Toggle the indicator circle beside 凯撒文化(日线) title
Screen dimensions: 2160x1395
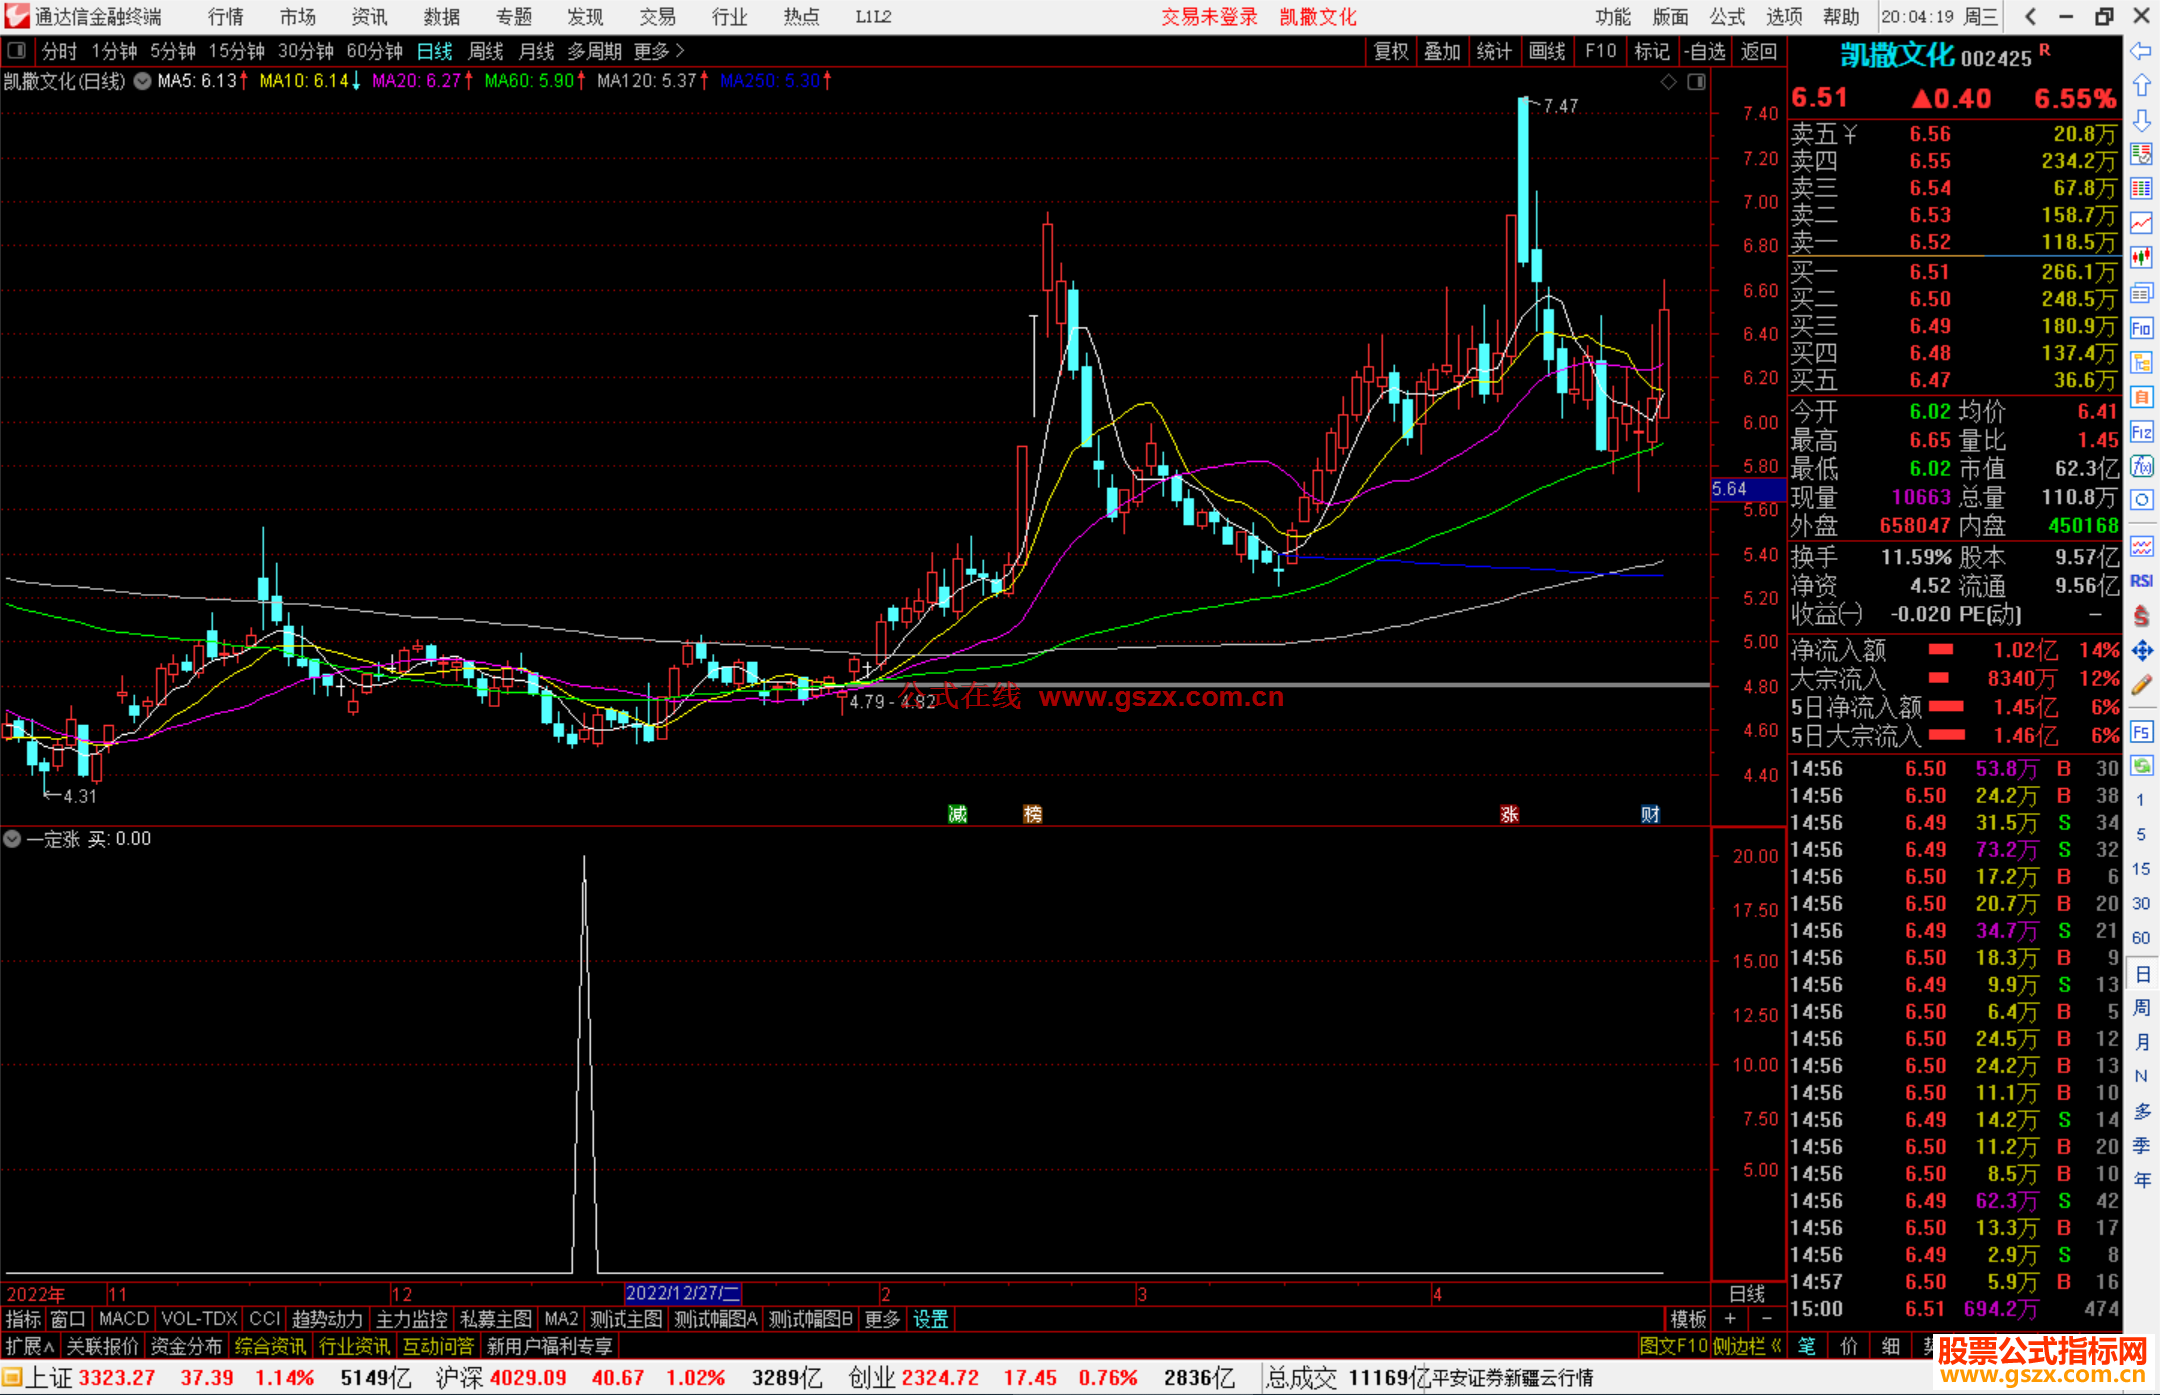point(143,81)
